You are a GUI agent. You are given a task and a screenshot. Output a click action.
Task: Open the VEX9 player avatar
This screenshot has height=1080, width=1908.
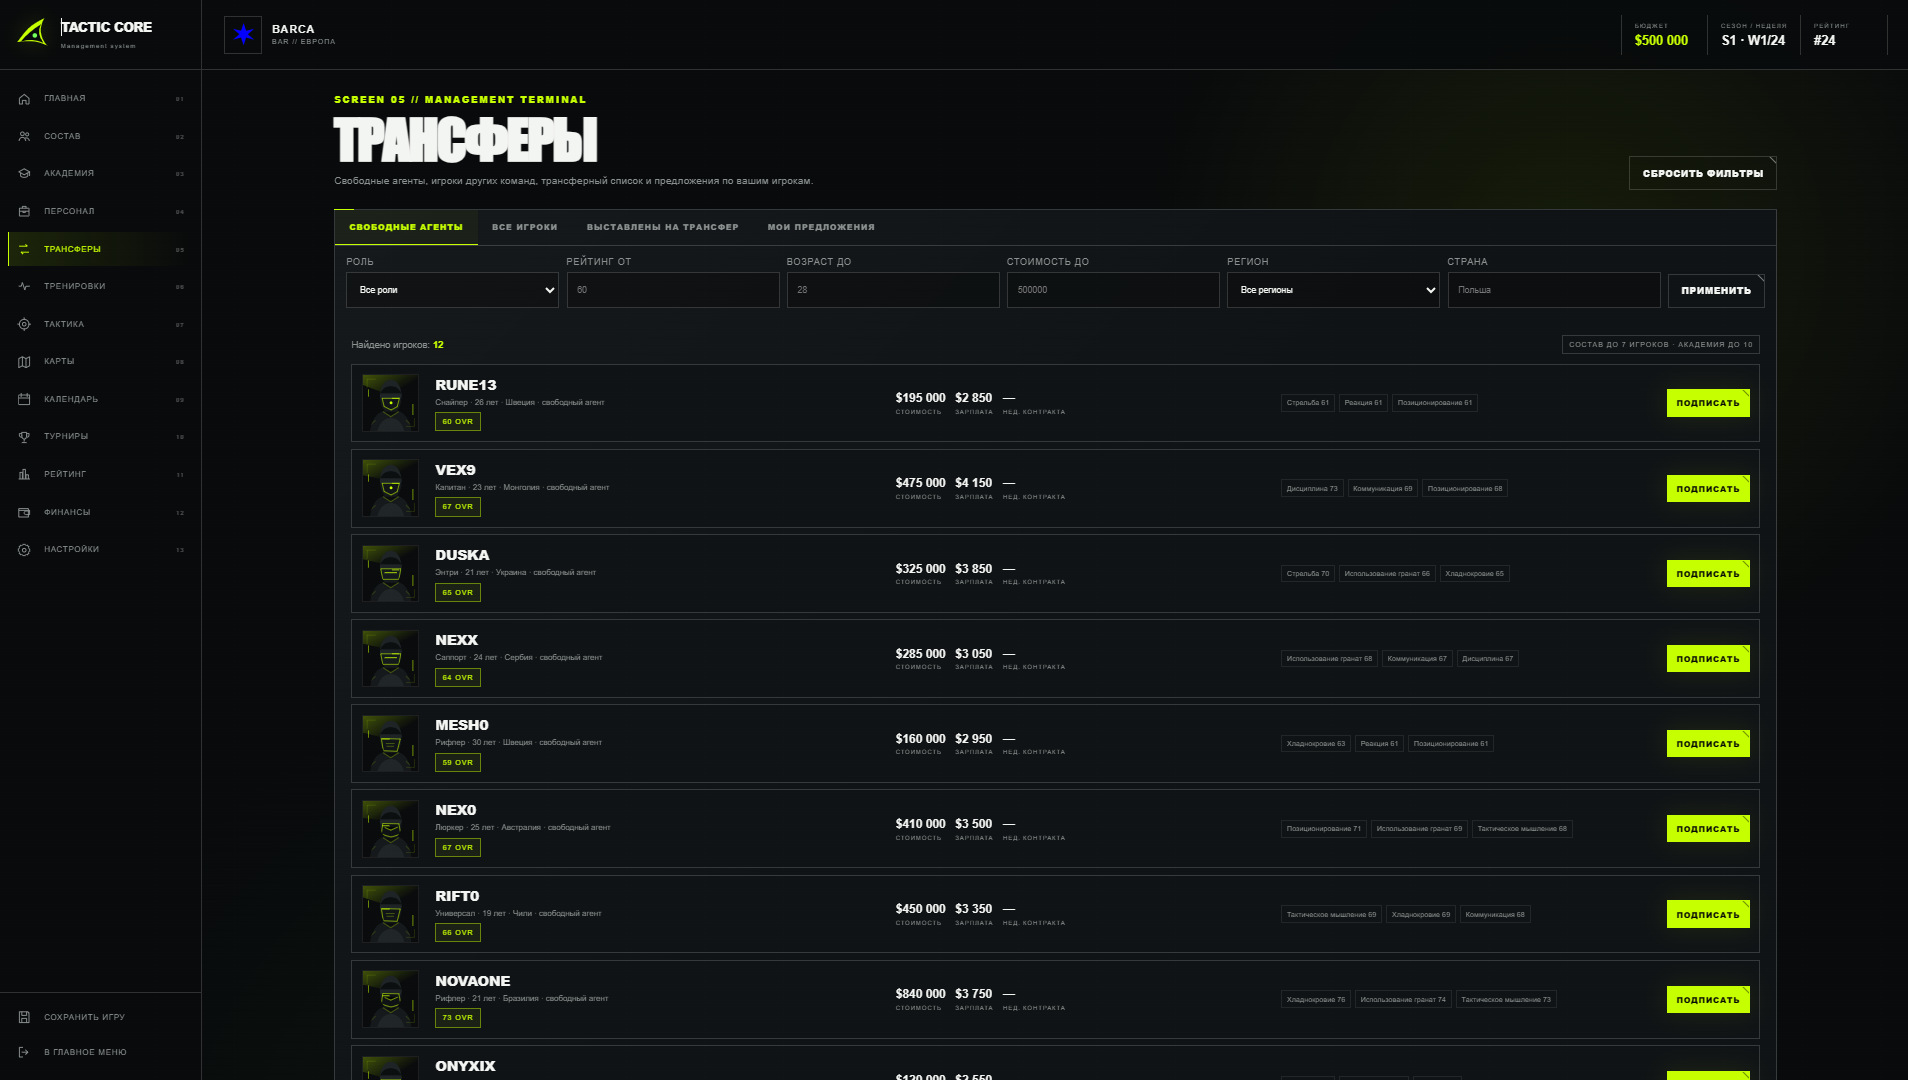tap(390, 488)
